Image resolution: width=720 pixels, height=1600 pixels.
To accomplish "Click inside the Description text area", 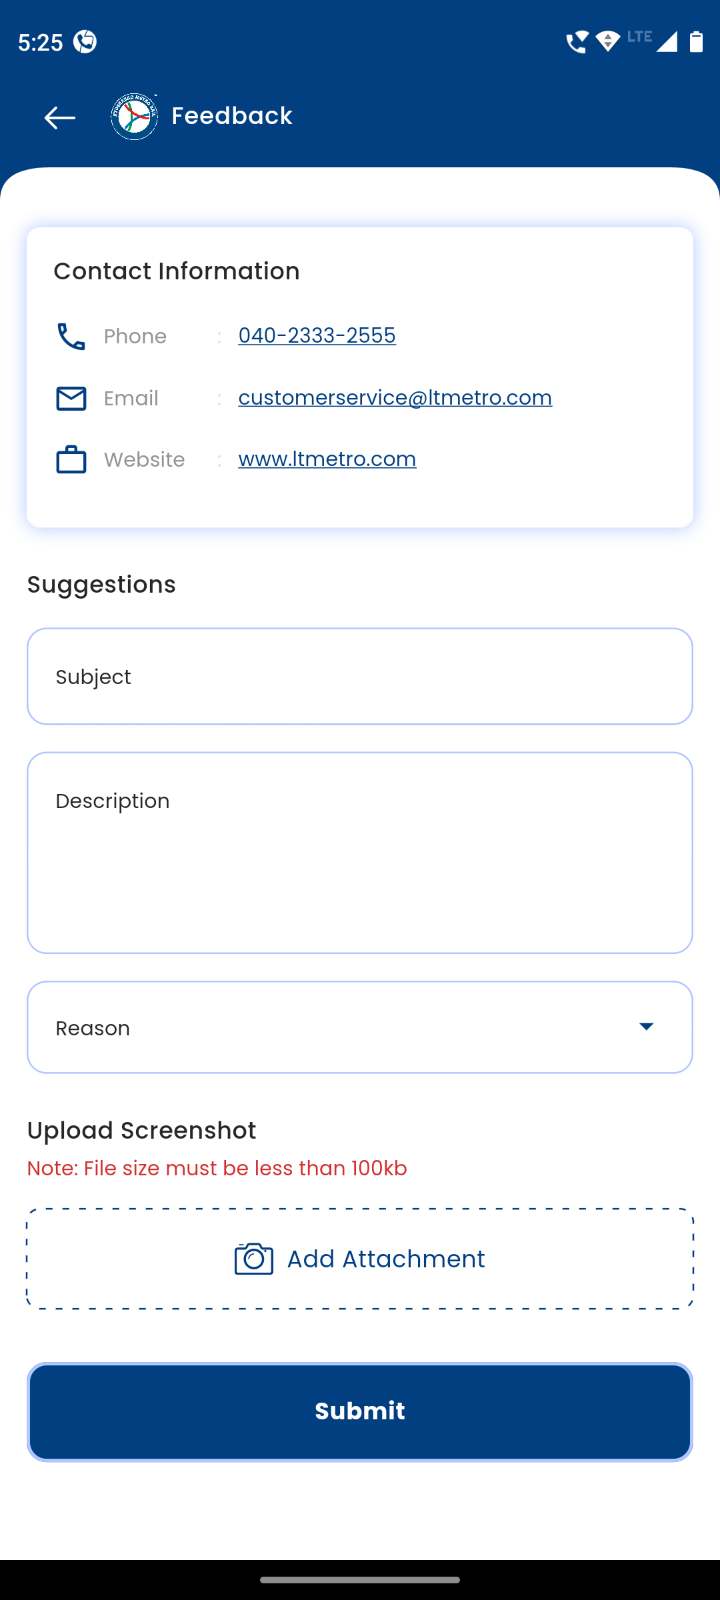I will [x=360, y=853].
